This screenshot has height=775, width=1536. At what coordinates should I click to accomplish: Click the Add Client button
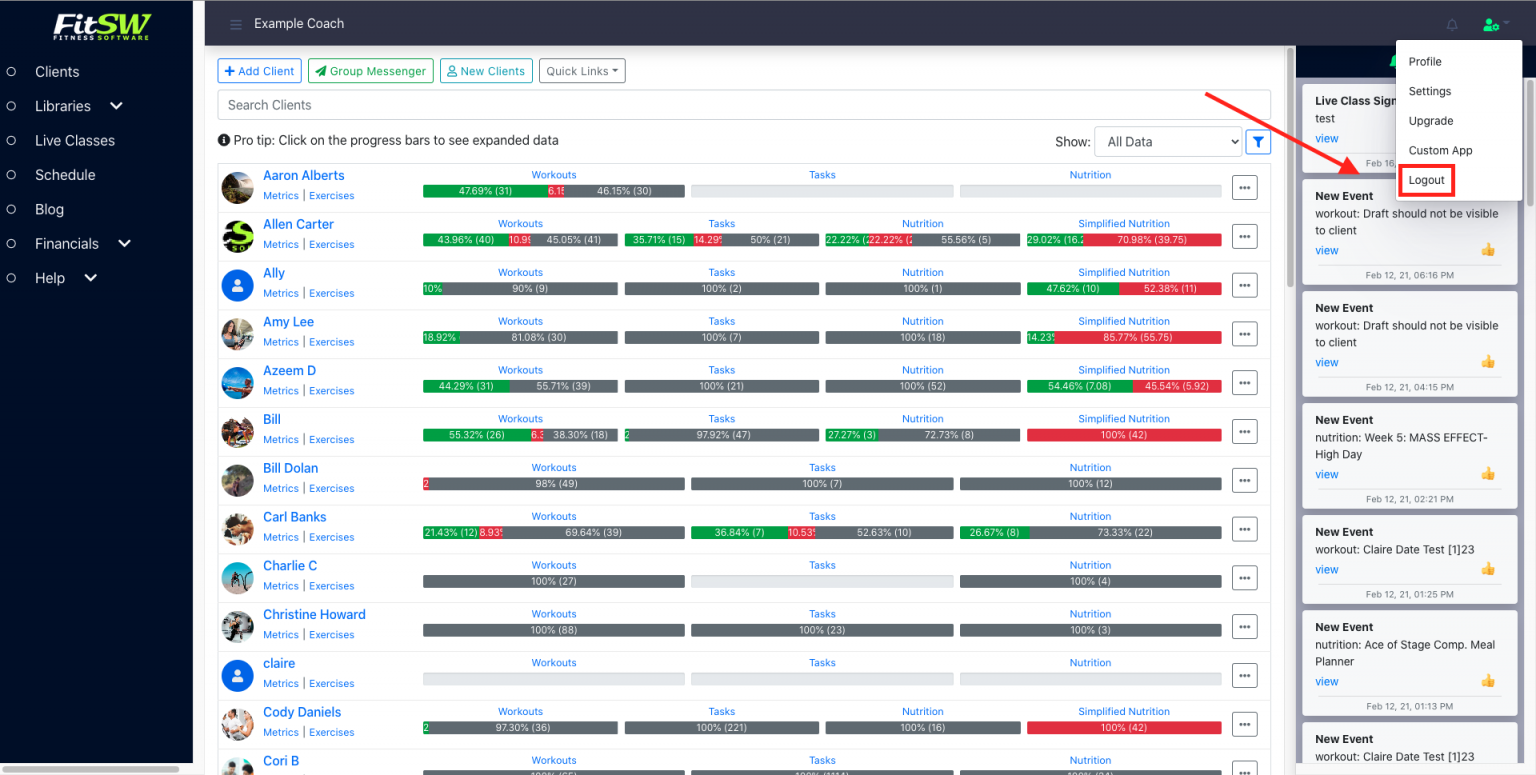pos(259,71)
